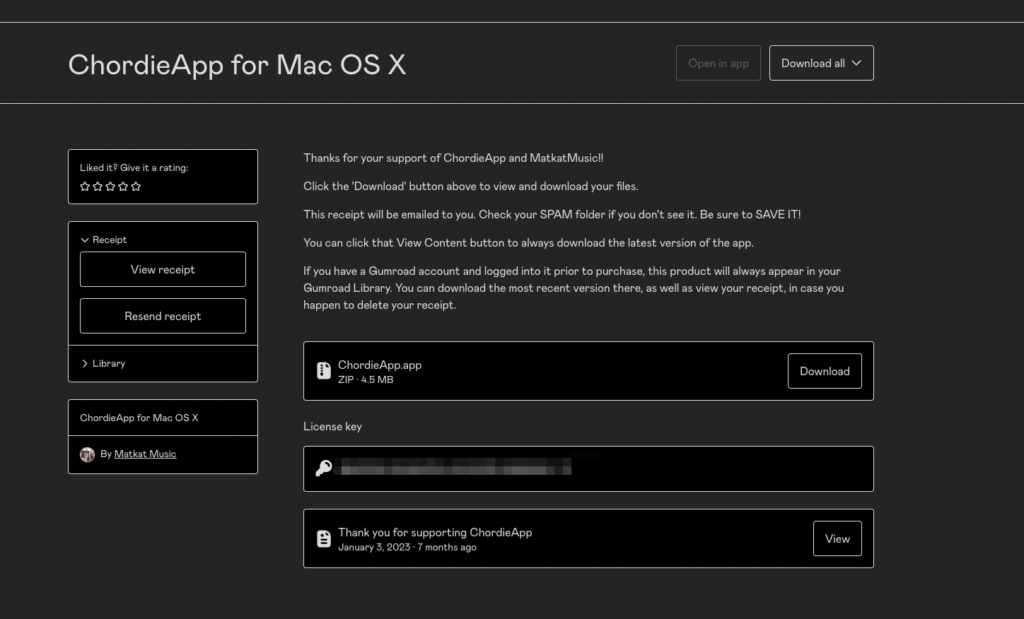Image resolution: width=1024 pixels, height=619 pixels.
Task: Collapse the Receipt section
Action: tap(104, 240)
